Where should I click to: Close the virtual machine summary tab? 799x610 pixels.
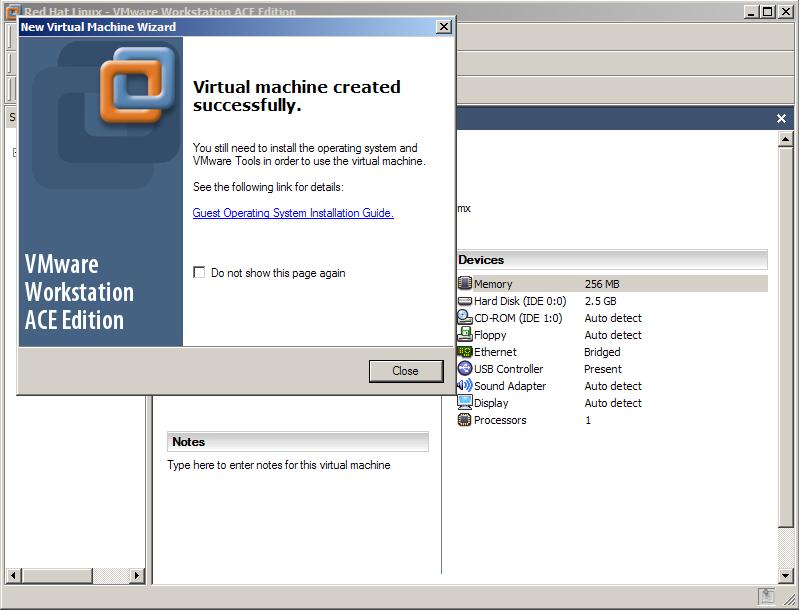[781, 119]
